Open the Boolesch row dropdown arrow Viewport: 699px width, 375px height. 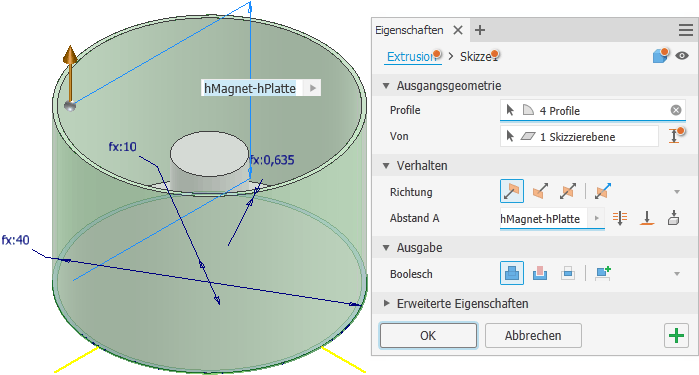pos(677,274)
